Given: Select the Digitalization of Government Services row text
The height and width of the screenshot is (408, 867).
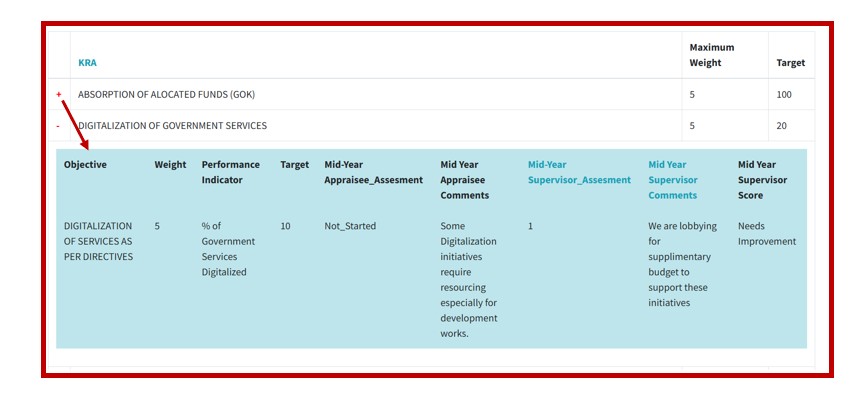Looking at the screenshot, I should pyautogui.click(x=172, y=126).
